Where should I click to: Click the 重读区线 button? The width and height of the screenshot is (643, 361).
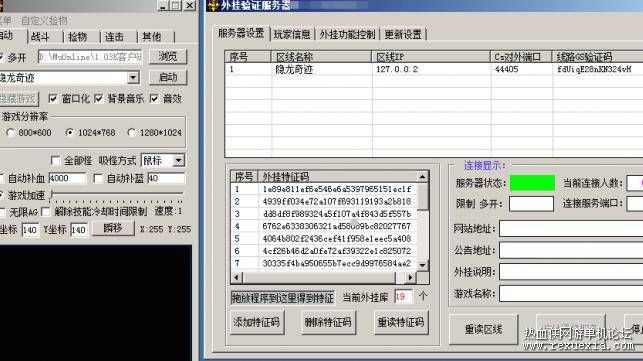tap(483, 329)
